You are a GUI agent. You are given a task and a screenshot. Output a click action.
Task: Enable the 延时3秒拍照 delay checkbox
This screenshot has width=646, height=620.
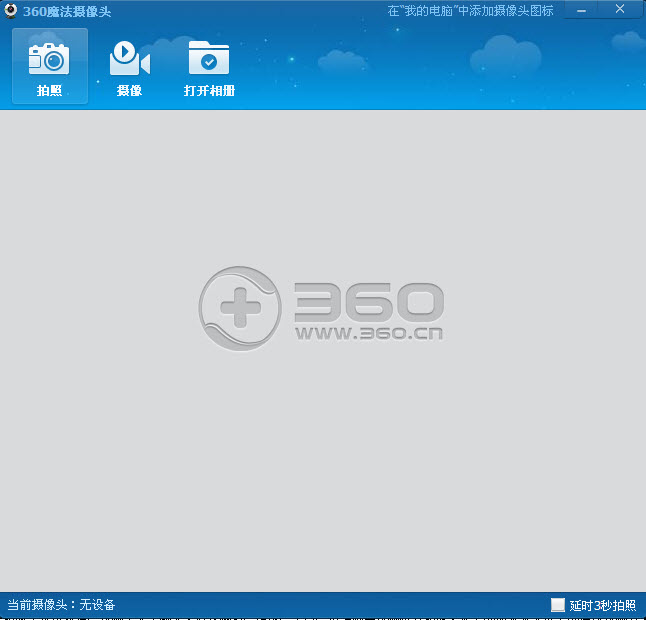click(x=557, y=605)
